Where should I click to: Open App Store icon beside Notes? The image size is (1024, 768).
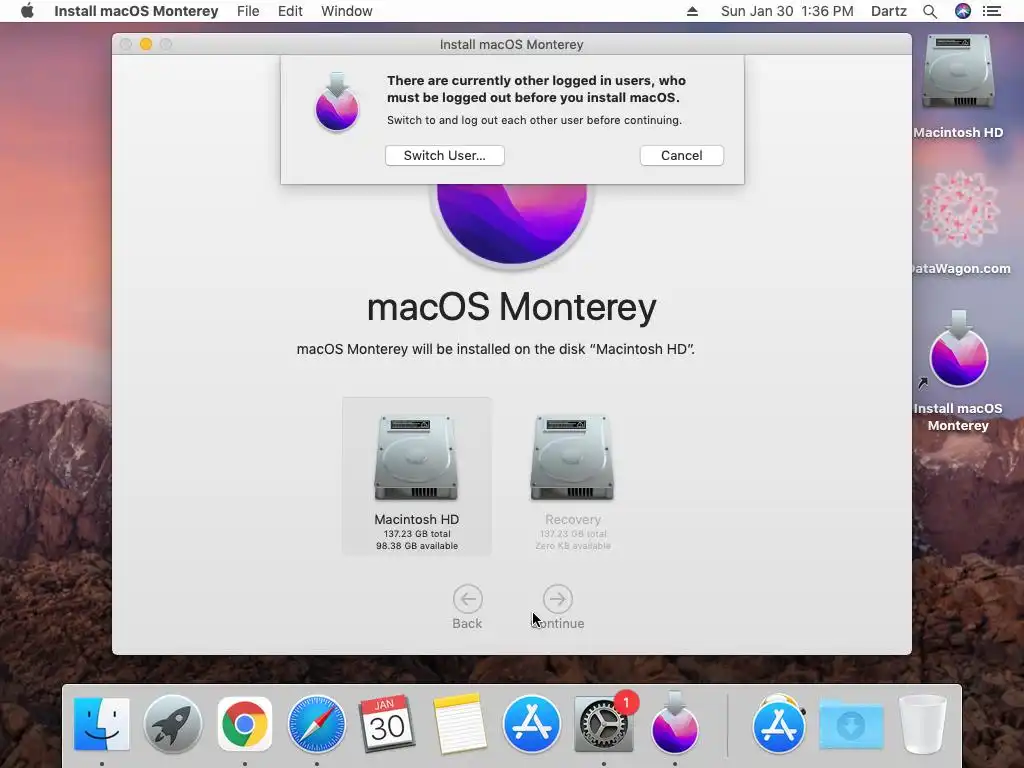click(532, 724)
